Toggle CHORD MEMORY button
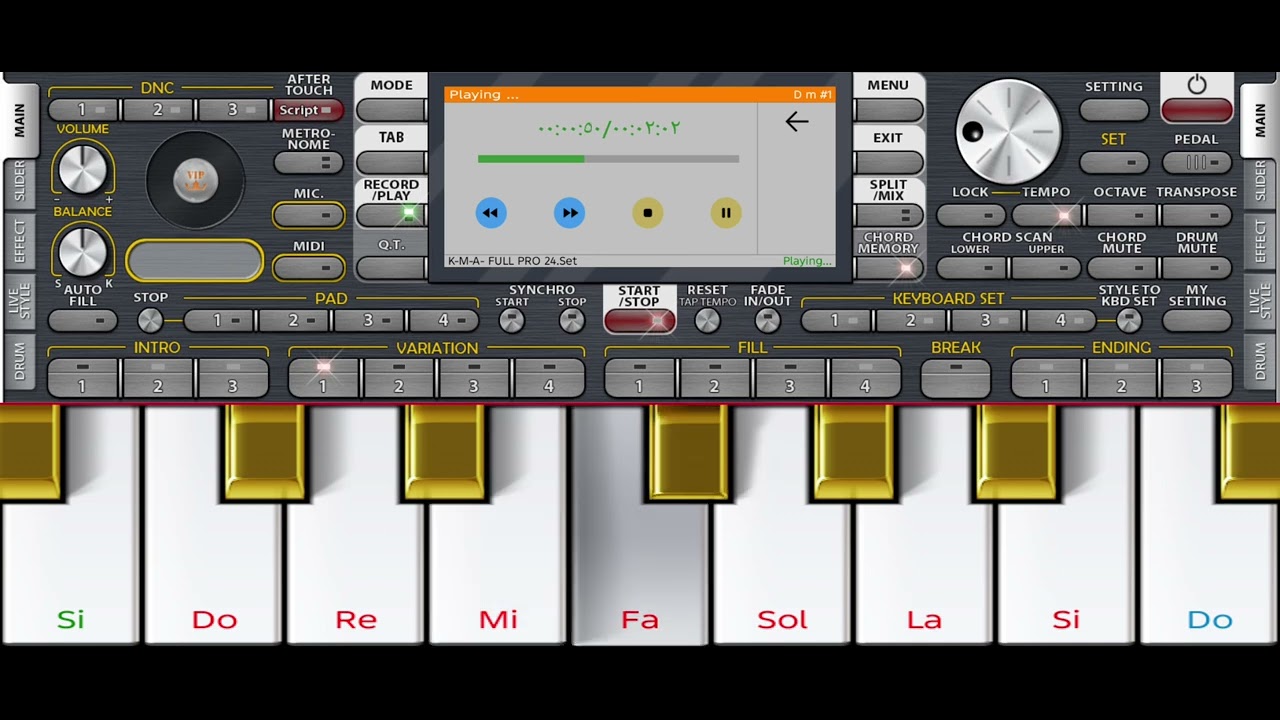The width and height of the screenshot is (1280, 720). (x=888, y=267)
